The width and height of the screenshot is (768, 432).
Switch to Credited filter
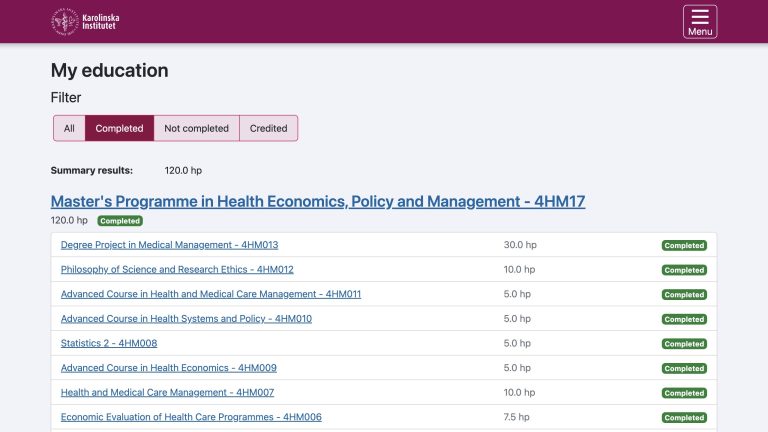[x=268, y=128]
